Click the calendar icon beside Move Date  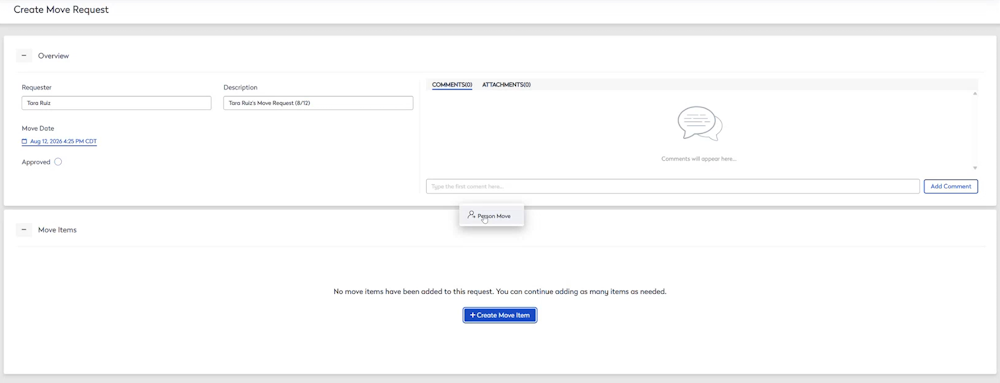(x=25, y=141)
